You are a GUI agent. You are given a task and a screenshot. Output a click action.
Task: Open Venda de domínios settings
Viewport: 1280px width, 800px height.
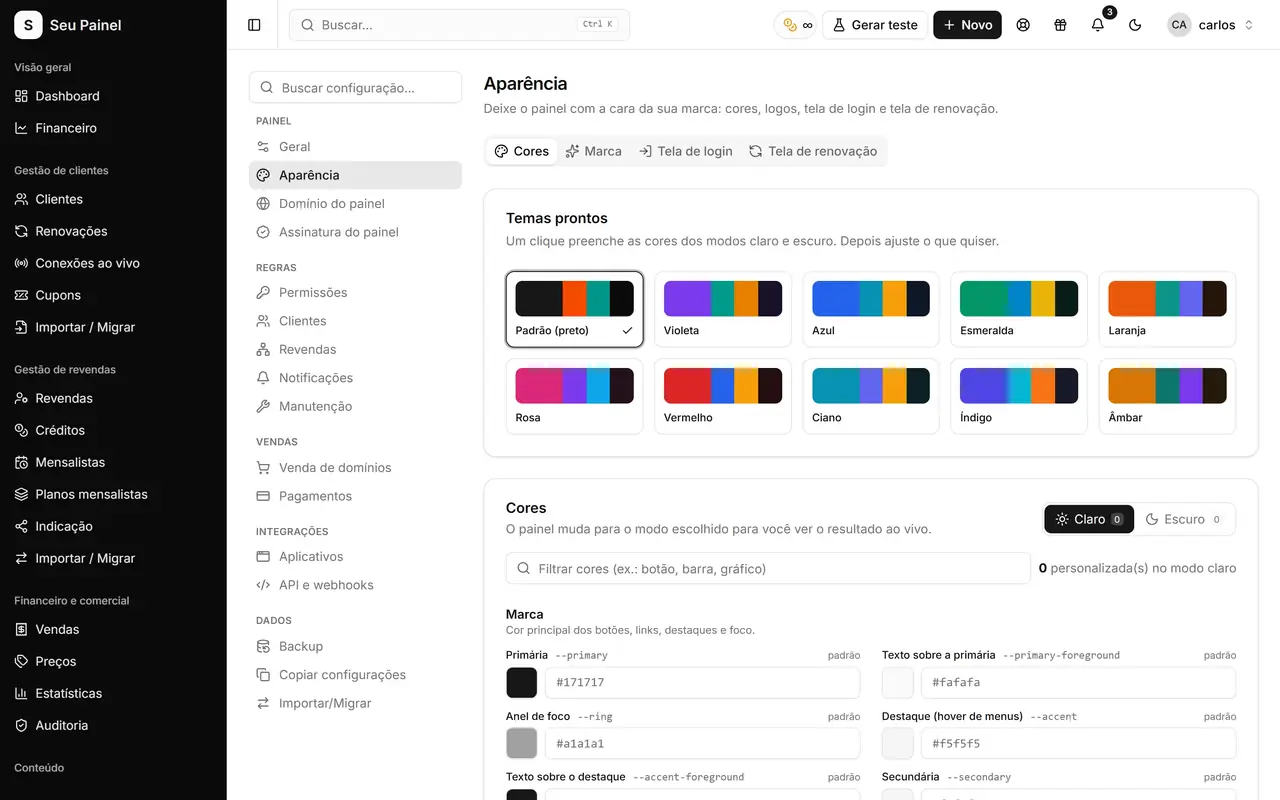pyautogui.click(x=355, y=467)
